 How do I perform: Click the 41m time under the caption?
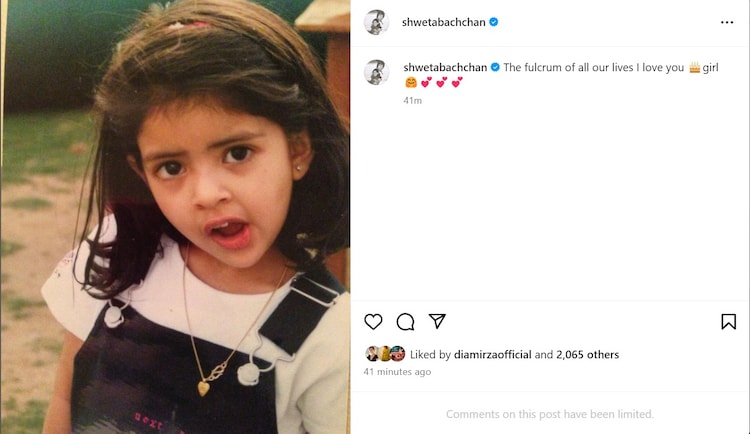tap(412, 100)
